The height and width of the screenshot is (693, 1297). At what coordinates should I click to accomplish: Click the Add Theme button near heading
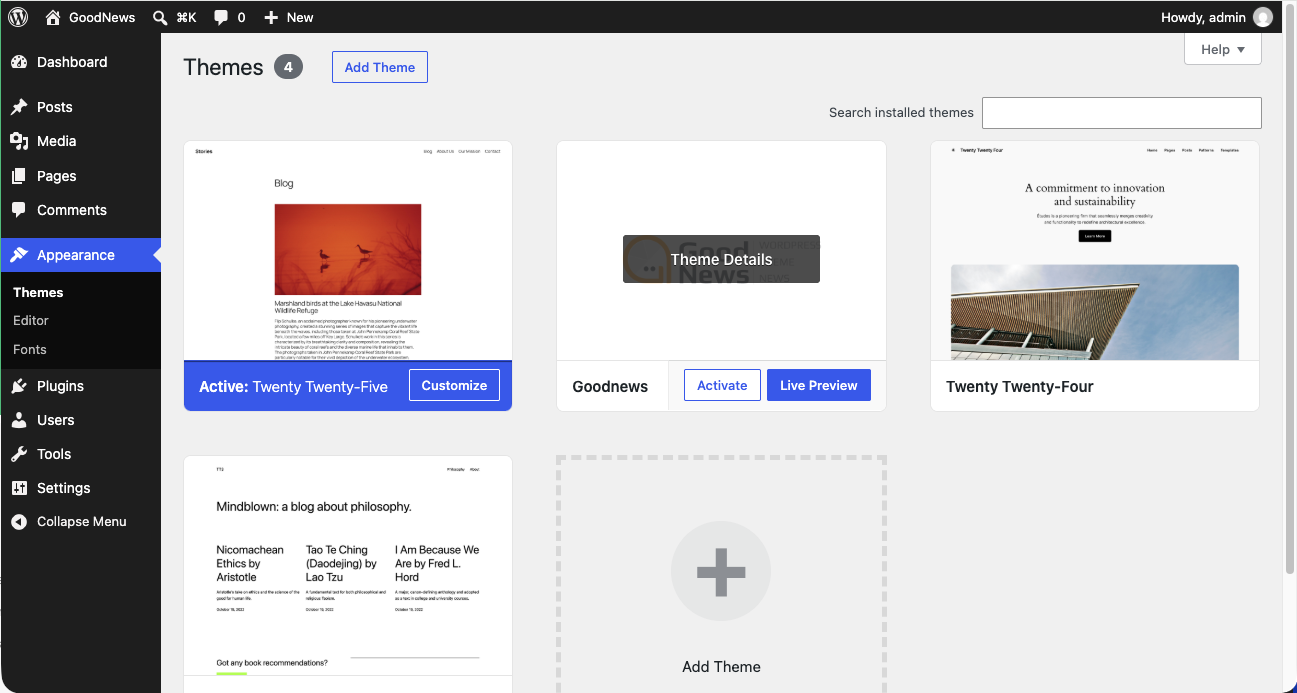tap(380, 67)
